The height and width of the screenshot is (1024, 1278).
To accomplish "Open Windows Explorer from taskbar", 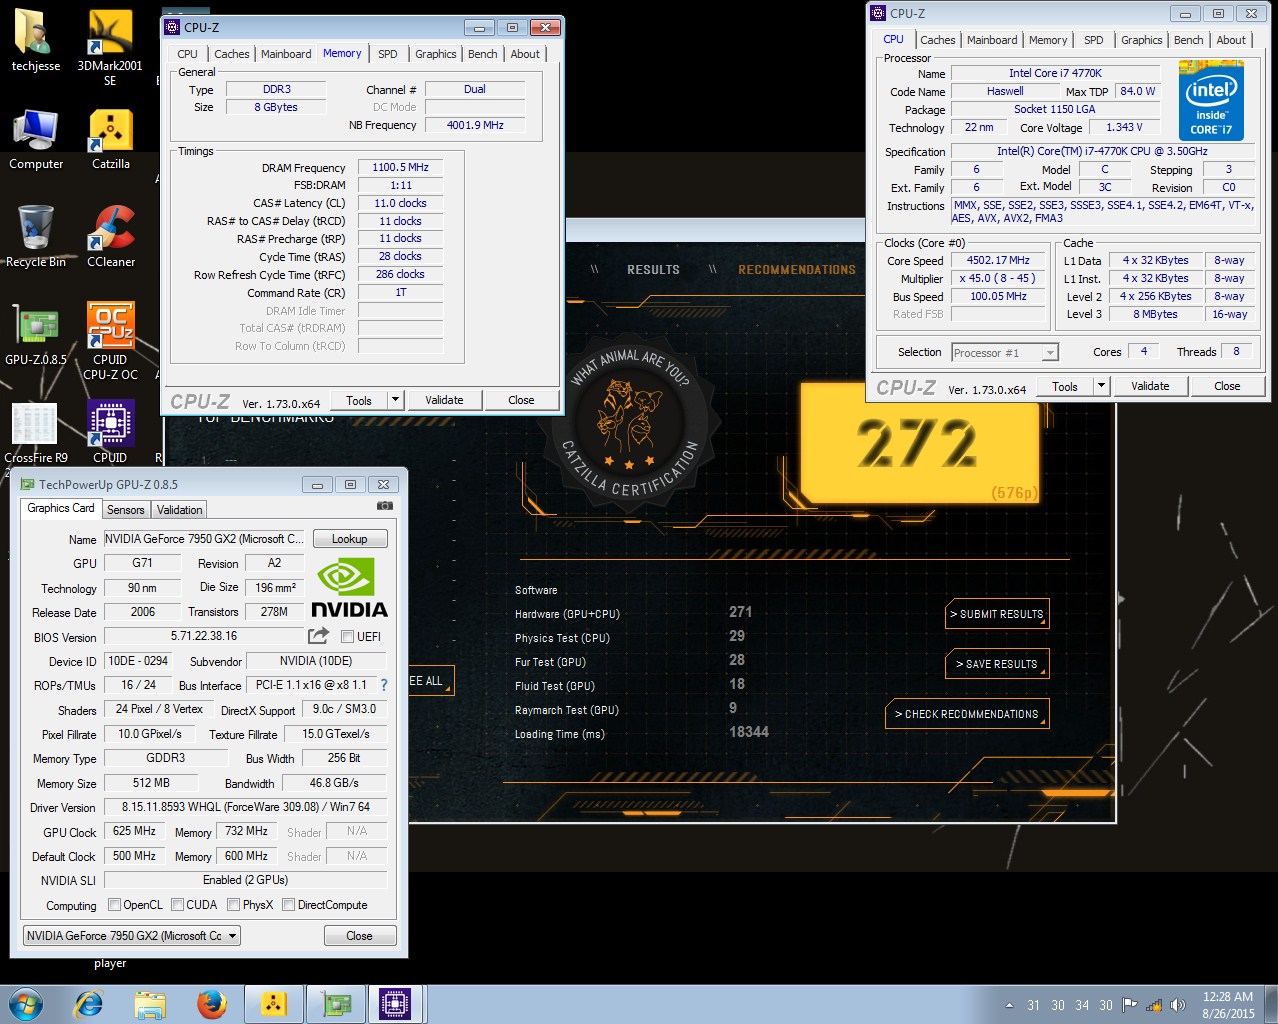I will [x=150, y=1004].
